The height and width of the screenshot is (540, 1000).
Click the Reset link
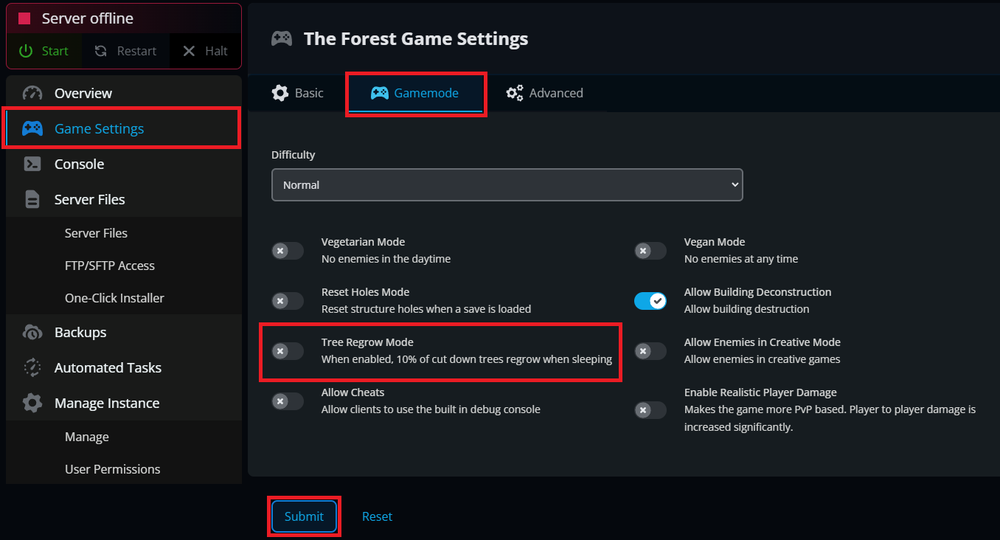point(377,517)
